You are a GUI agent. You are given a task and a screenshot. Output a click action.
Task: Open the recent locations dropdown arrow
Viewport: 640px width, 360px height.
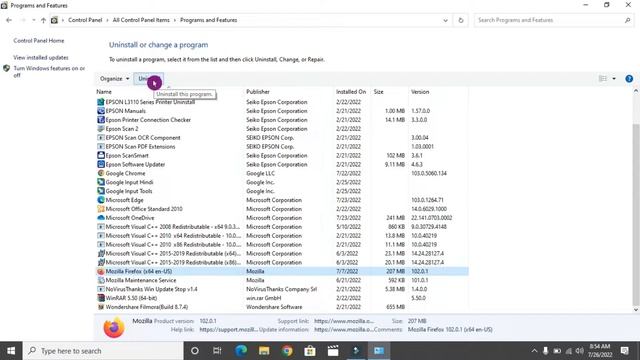pos(33,20)
